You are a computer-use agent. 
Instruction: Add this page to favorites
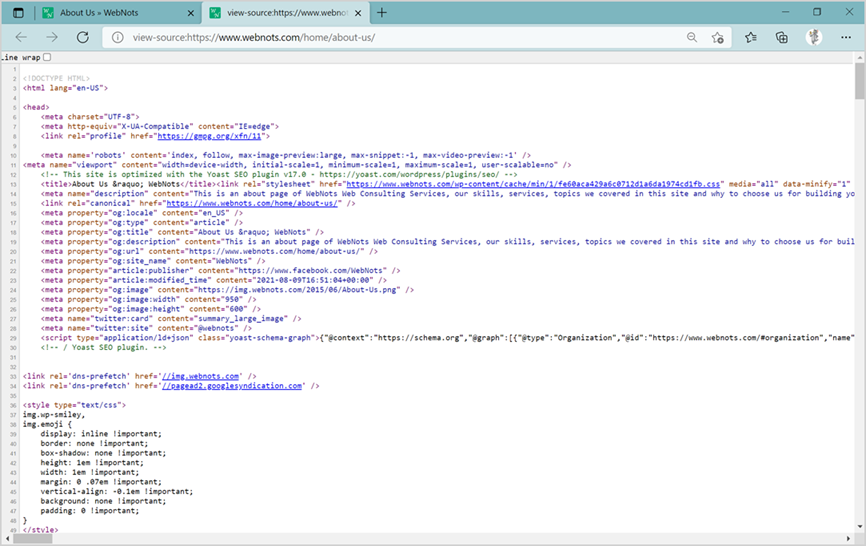coord(717,37)
